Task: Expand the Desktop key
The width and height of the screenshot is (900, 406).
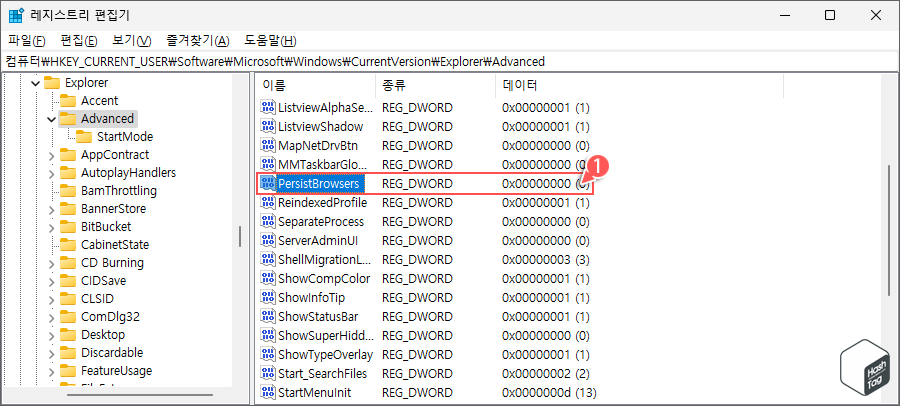Action: [52, 335]
